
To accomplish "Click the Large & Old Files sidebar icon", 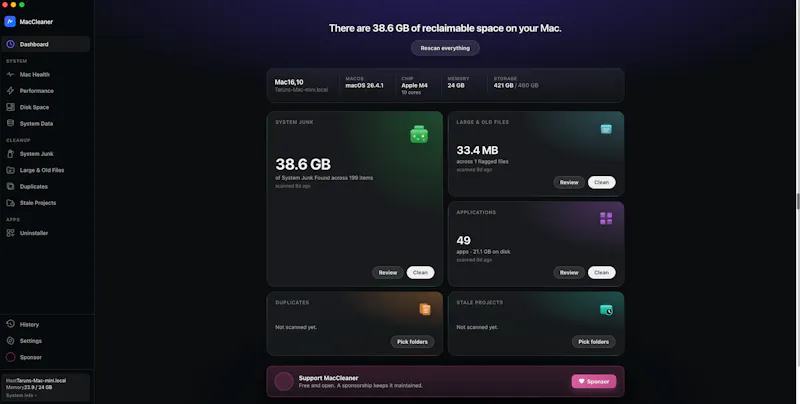I will 10,170.
